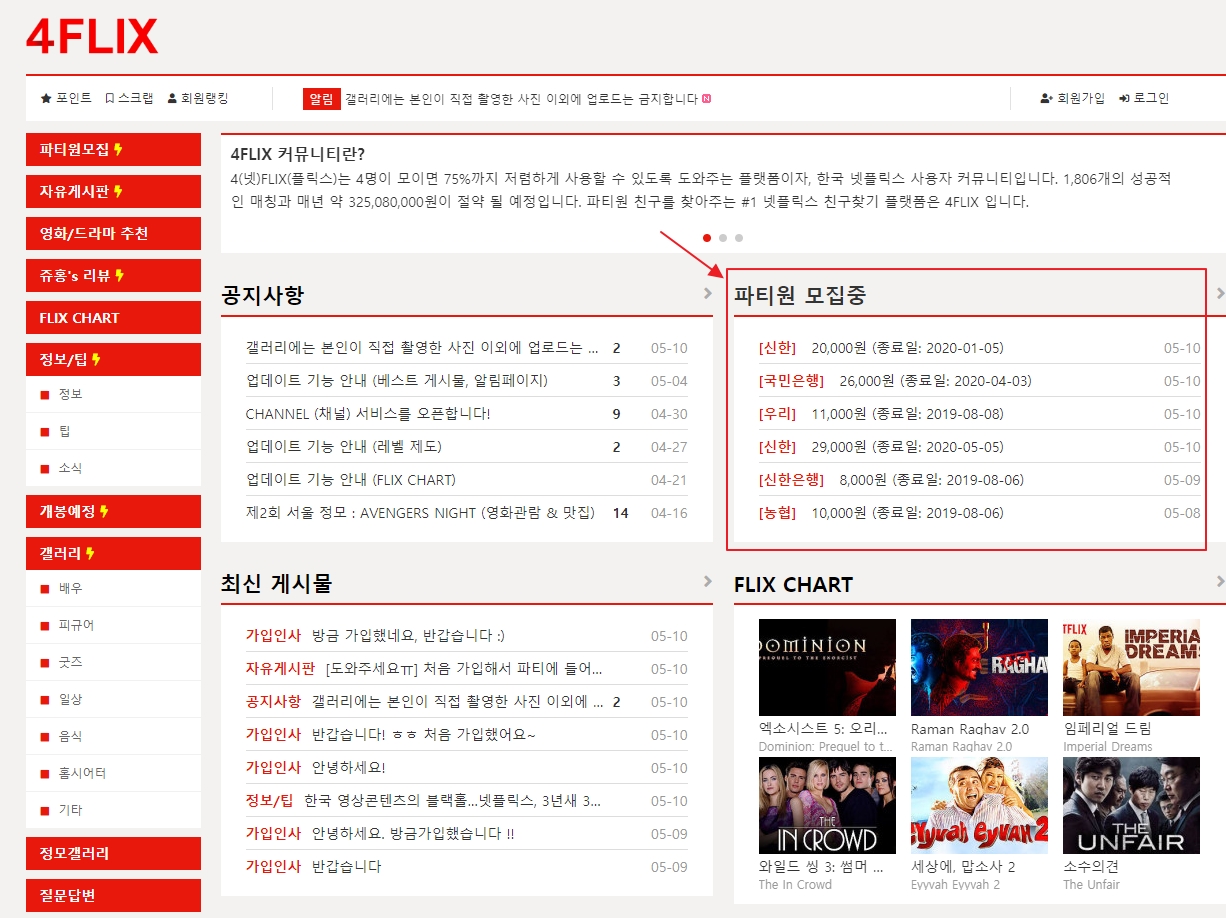Viewport: 1226px width, 918px height.
Task: Open [국민은행] 26,000원 party listing
Action: click(895, 381)
